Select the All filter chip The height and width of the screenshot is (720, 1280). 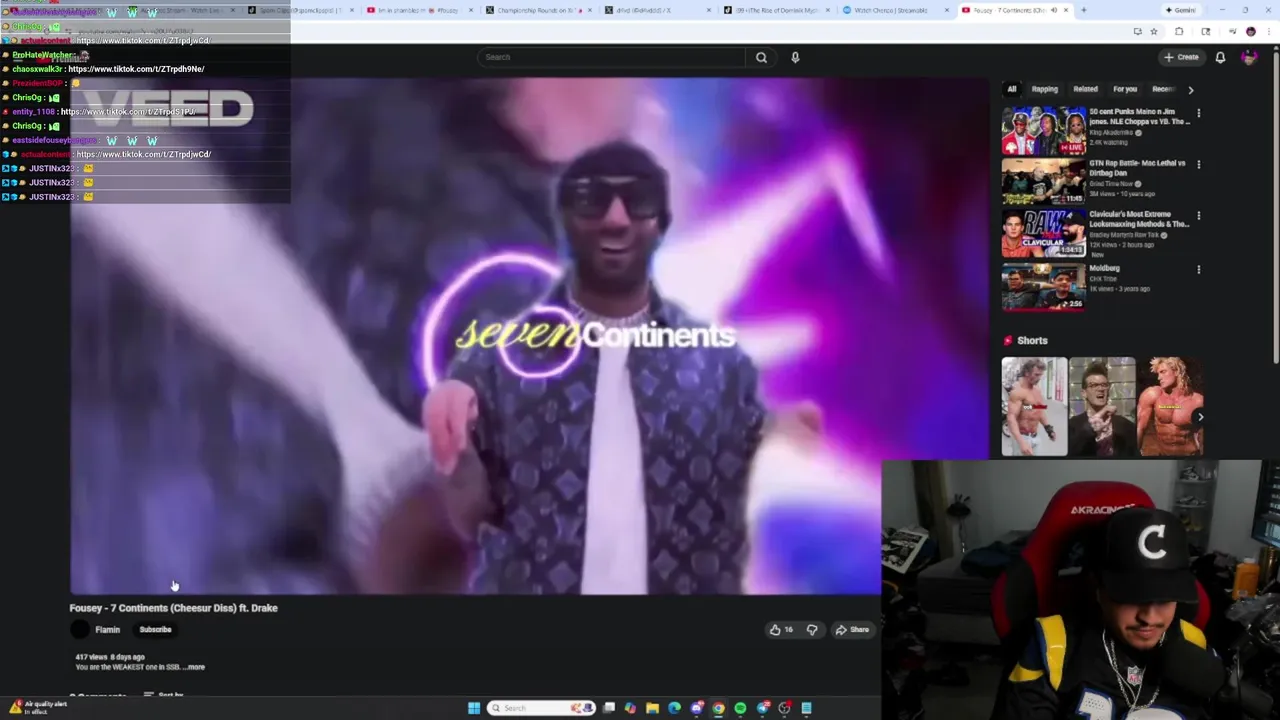point(1011,89)
